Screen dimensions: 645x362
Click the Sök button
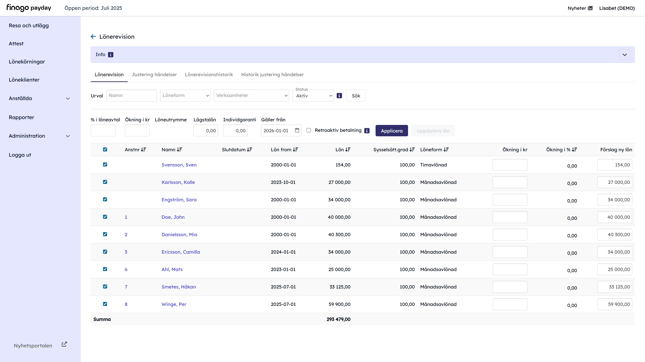tap(356, 96)
